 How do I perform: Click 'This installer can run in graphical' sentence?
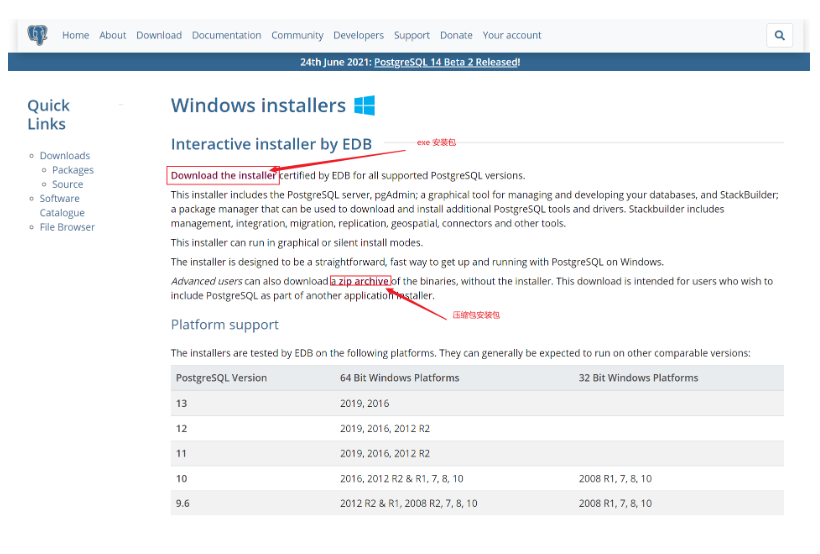pyautogui.click(x=297, y=243)
